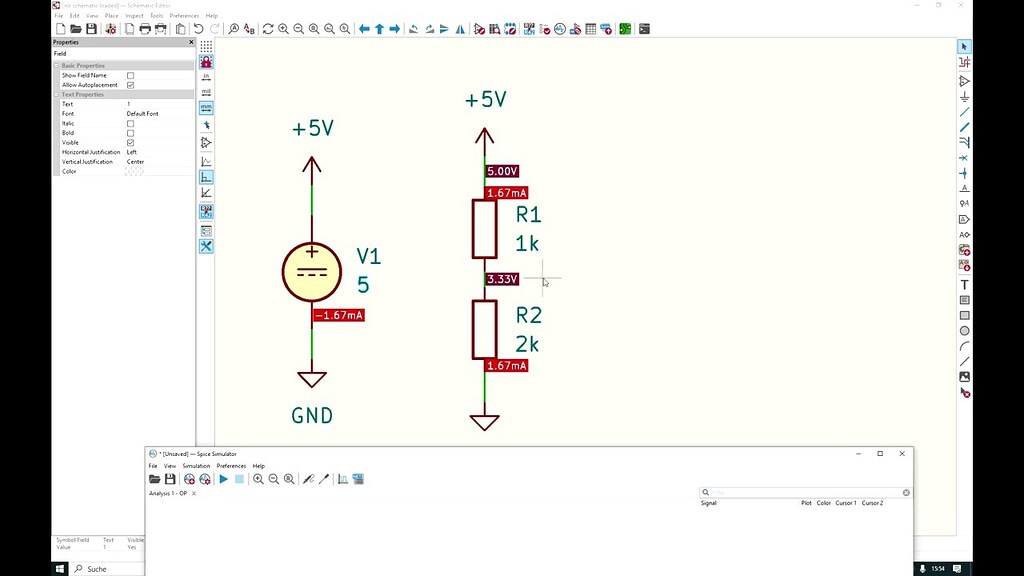Viewport: 1024px width, 576px height.
Task: Click the Save icon in Schematic Editor toolbar
Action: (x=91, y=29)
